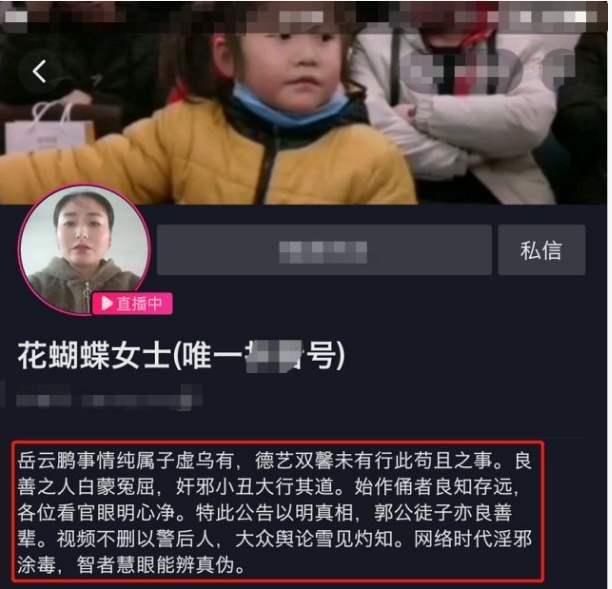This screenshot has width=612, height=589.
Task: Tap the blurred text inside the follow button
Action: pyautogui.click(x=323, y=252)
